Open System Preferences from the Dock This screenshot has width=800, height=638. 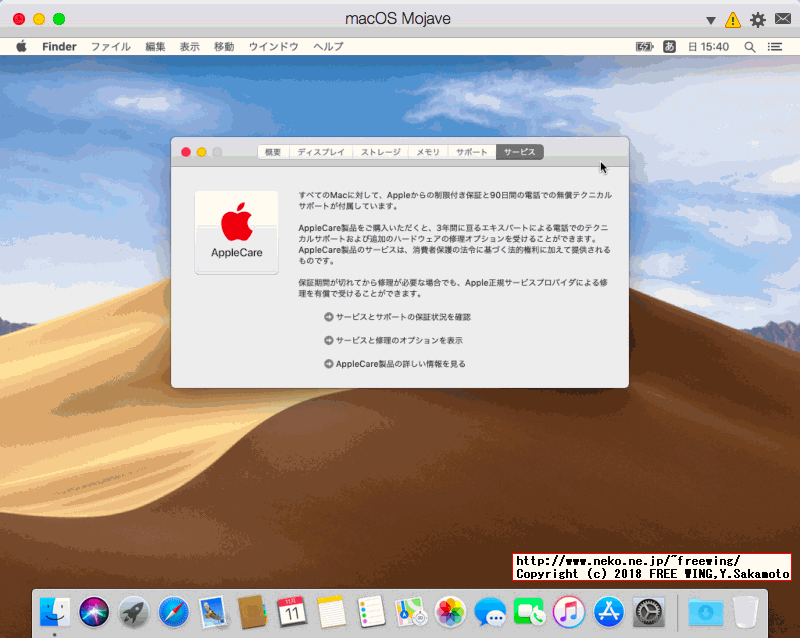[x=648, y=613]
